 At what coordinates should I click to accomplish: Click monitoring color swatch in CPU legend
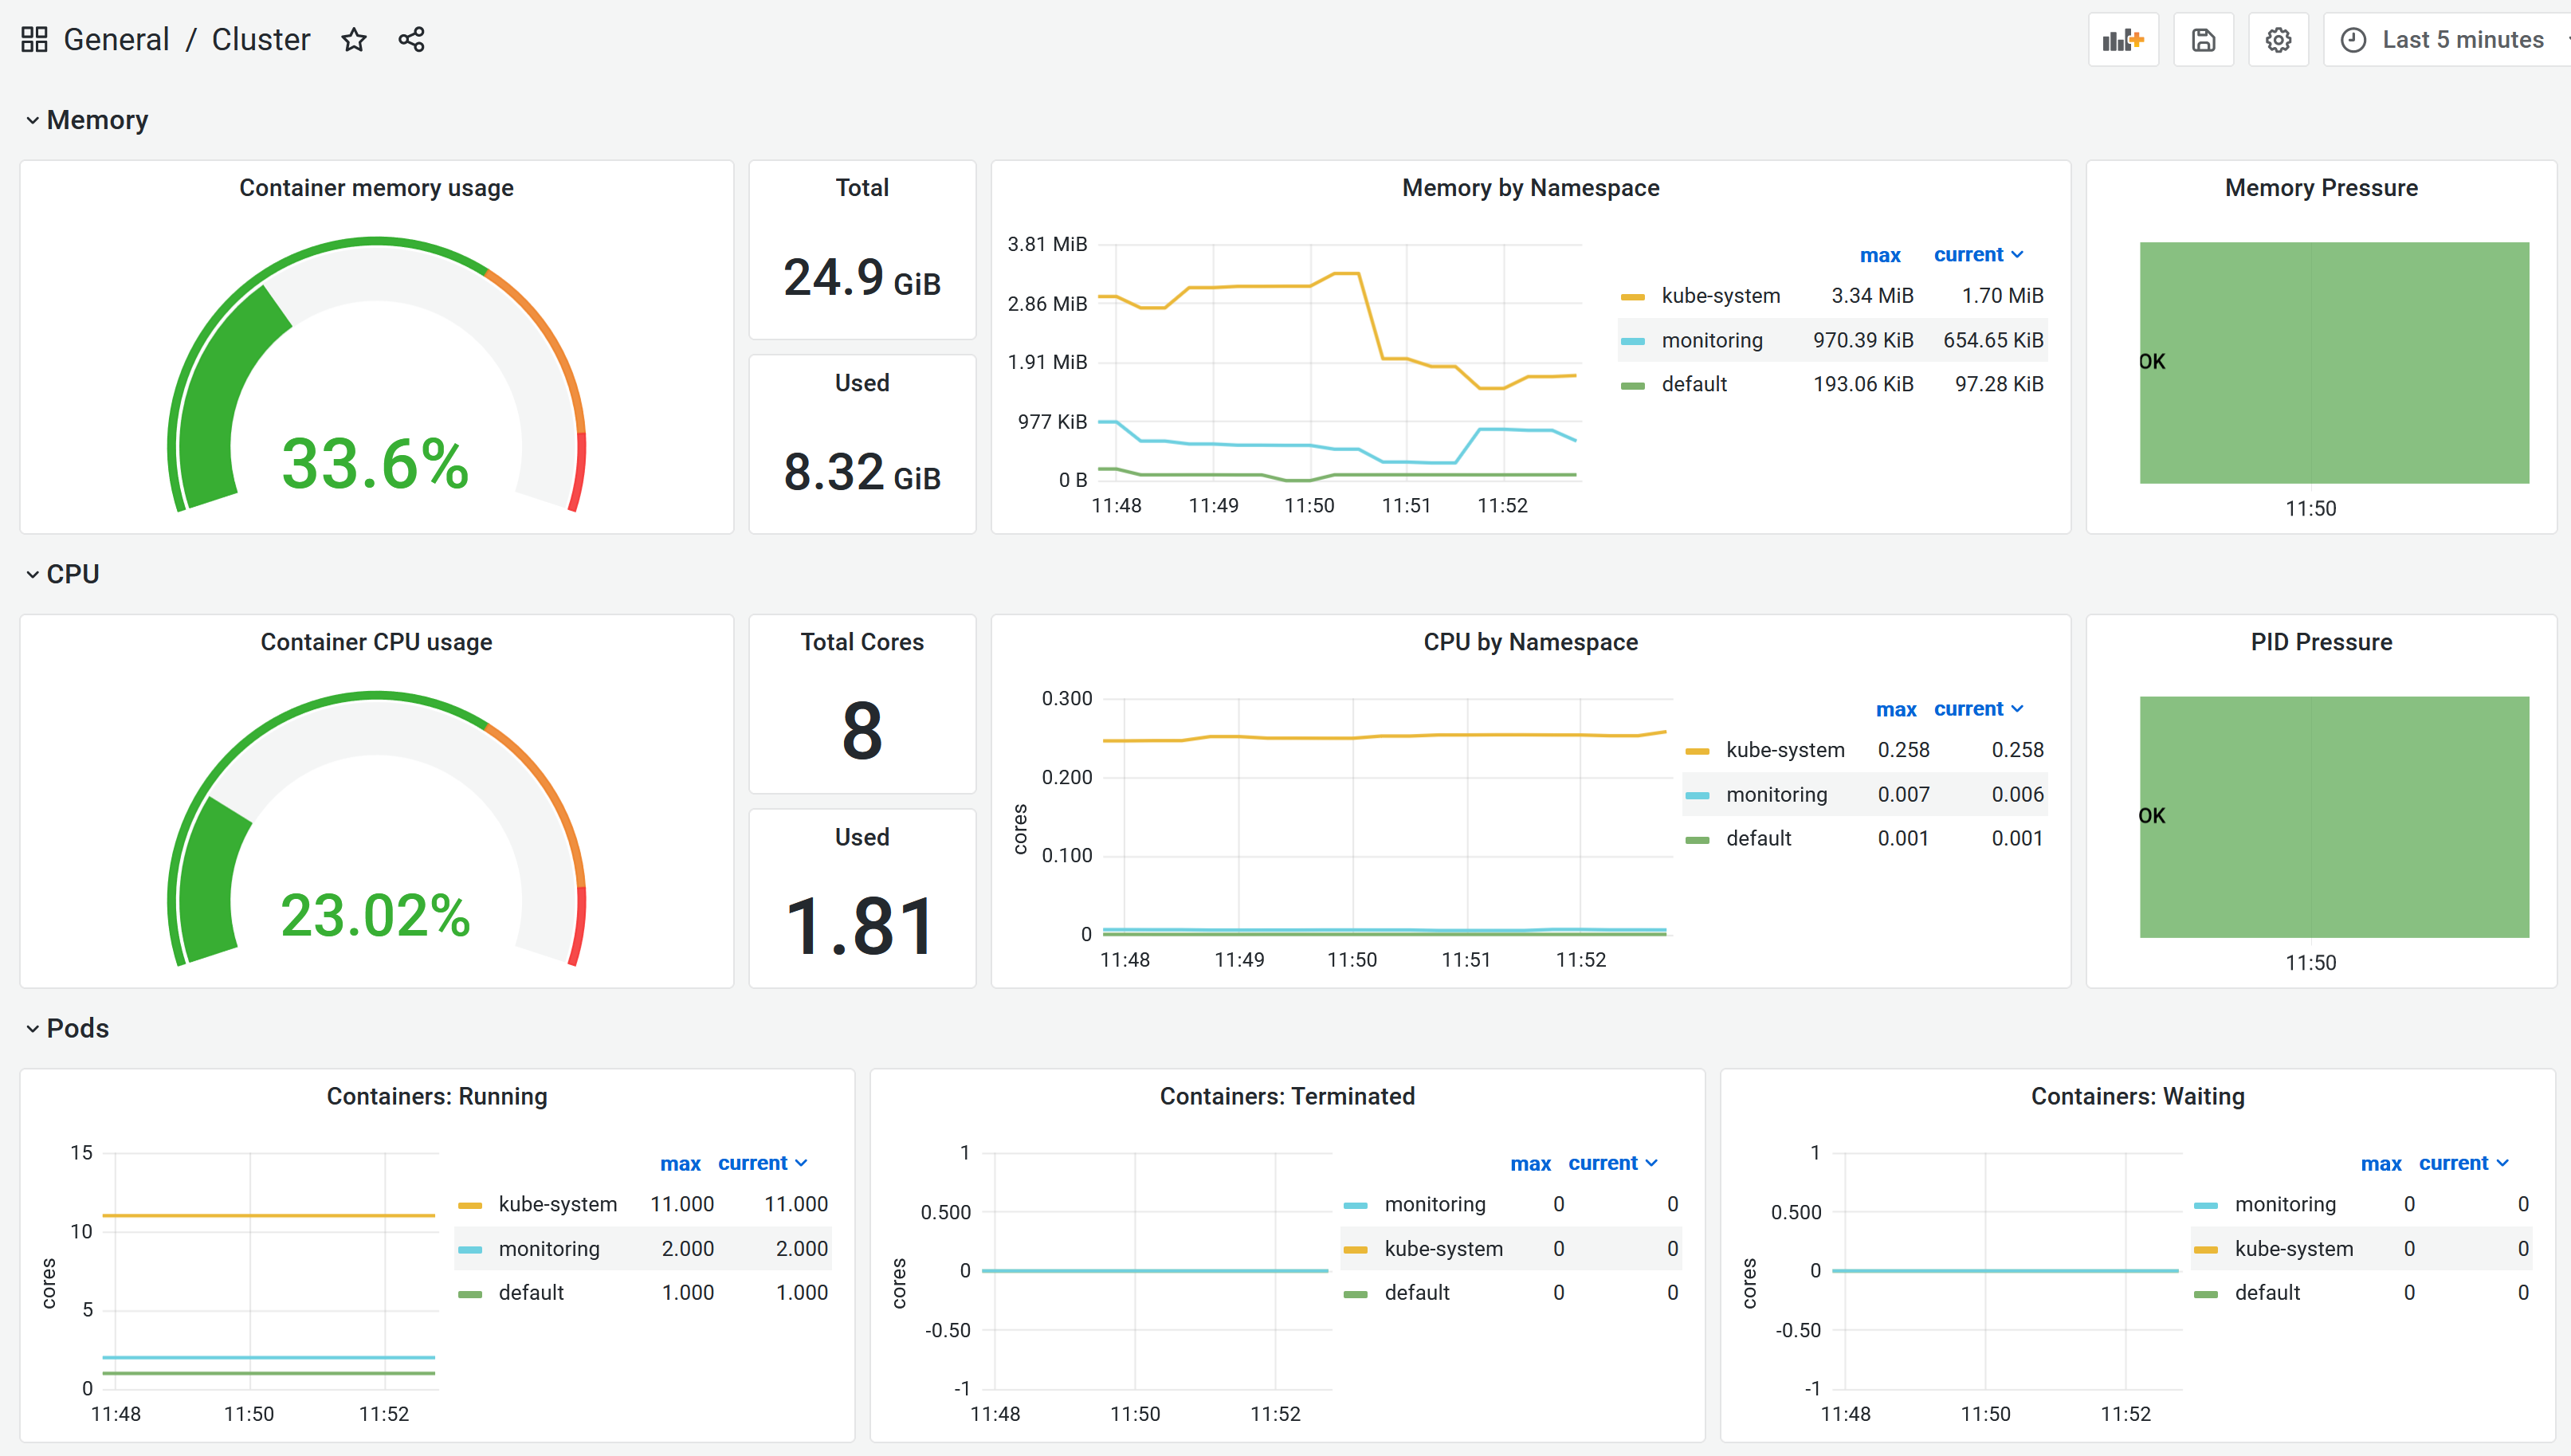pos(1697,795)
